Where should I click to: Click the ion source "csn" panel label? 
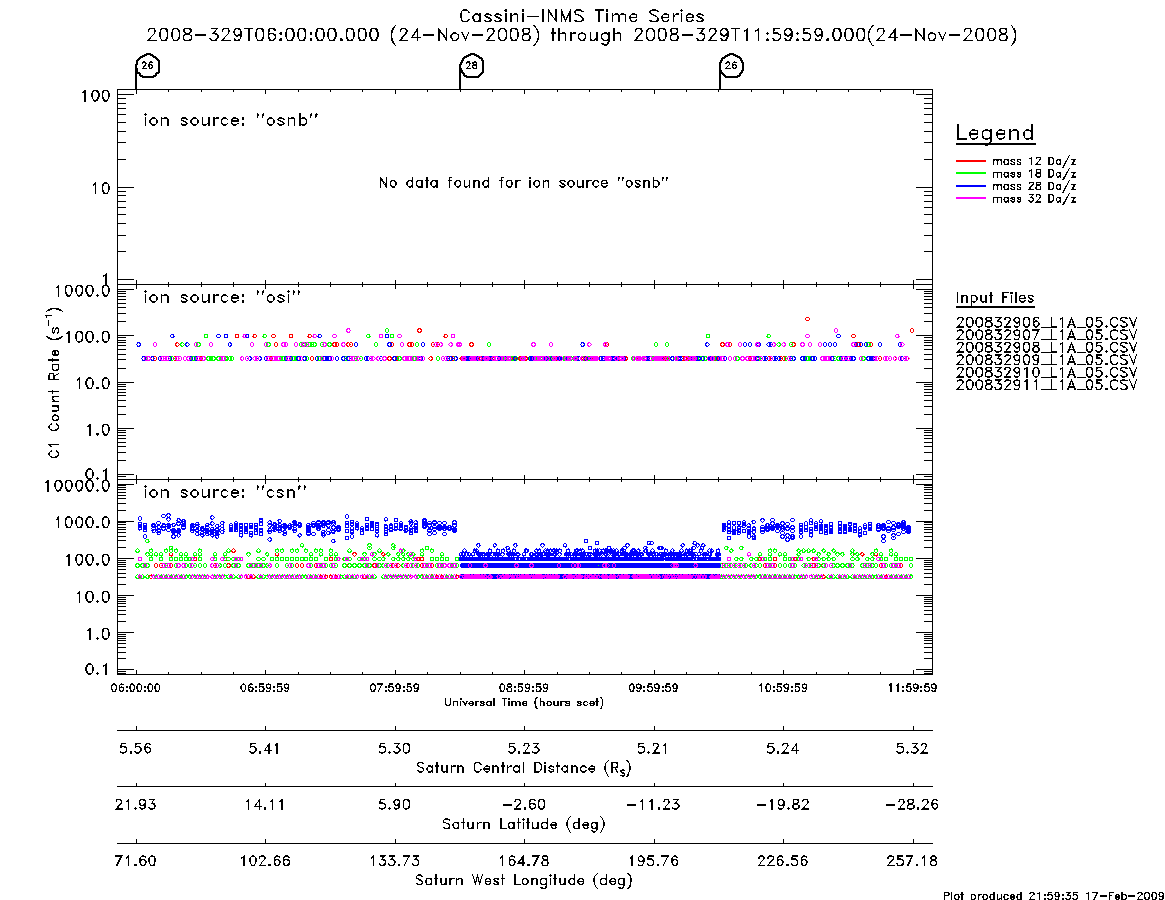[x=225, y=492]
